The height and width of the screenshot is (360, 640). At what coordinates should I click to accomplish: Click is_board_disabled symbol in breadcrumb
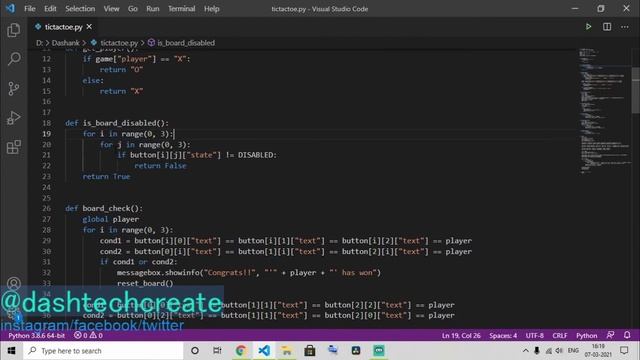(x=186, y=43)
